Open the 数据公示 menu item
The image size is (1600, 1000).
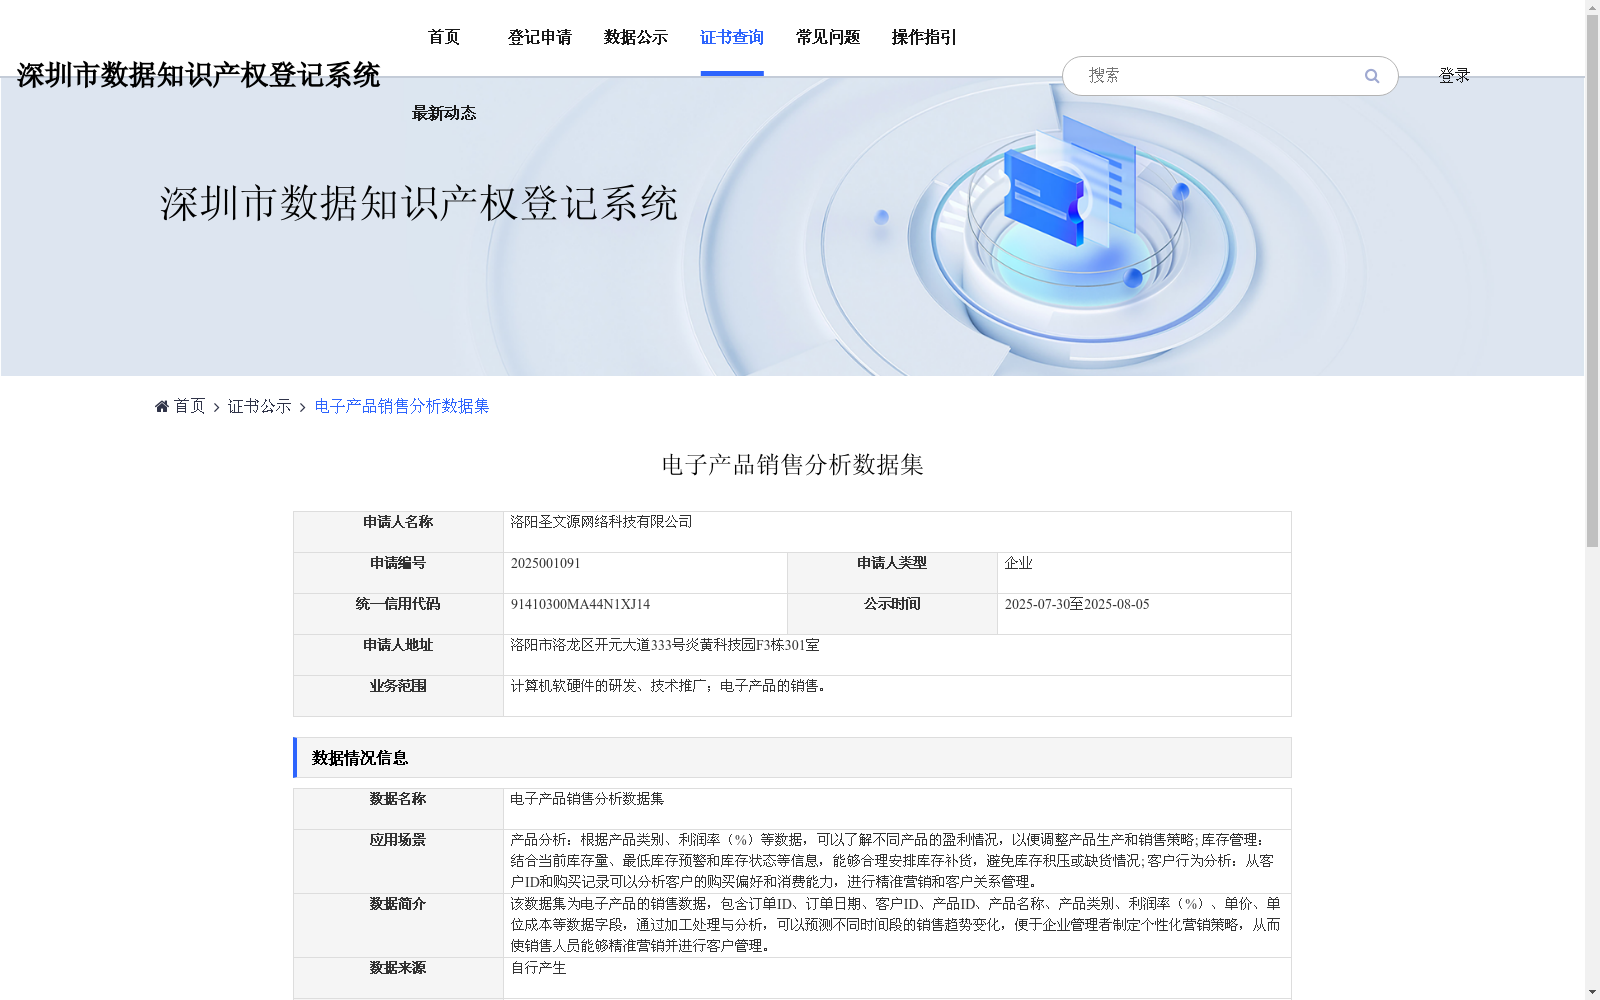636,37
